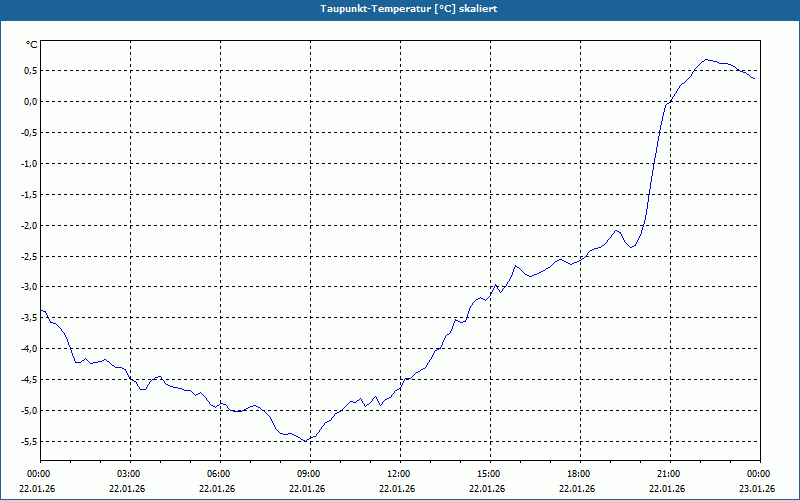Click the -1,5 y-axis label
Viewport: 800px width, 500px height.
29,194
